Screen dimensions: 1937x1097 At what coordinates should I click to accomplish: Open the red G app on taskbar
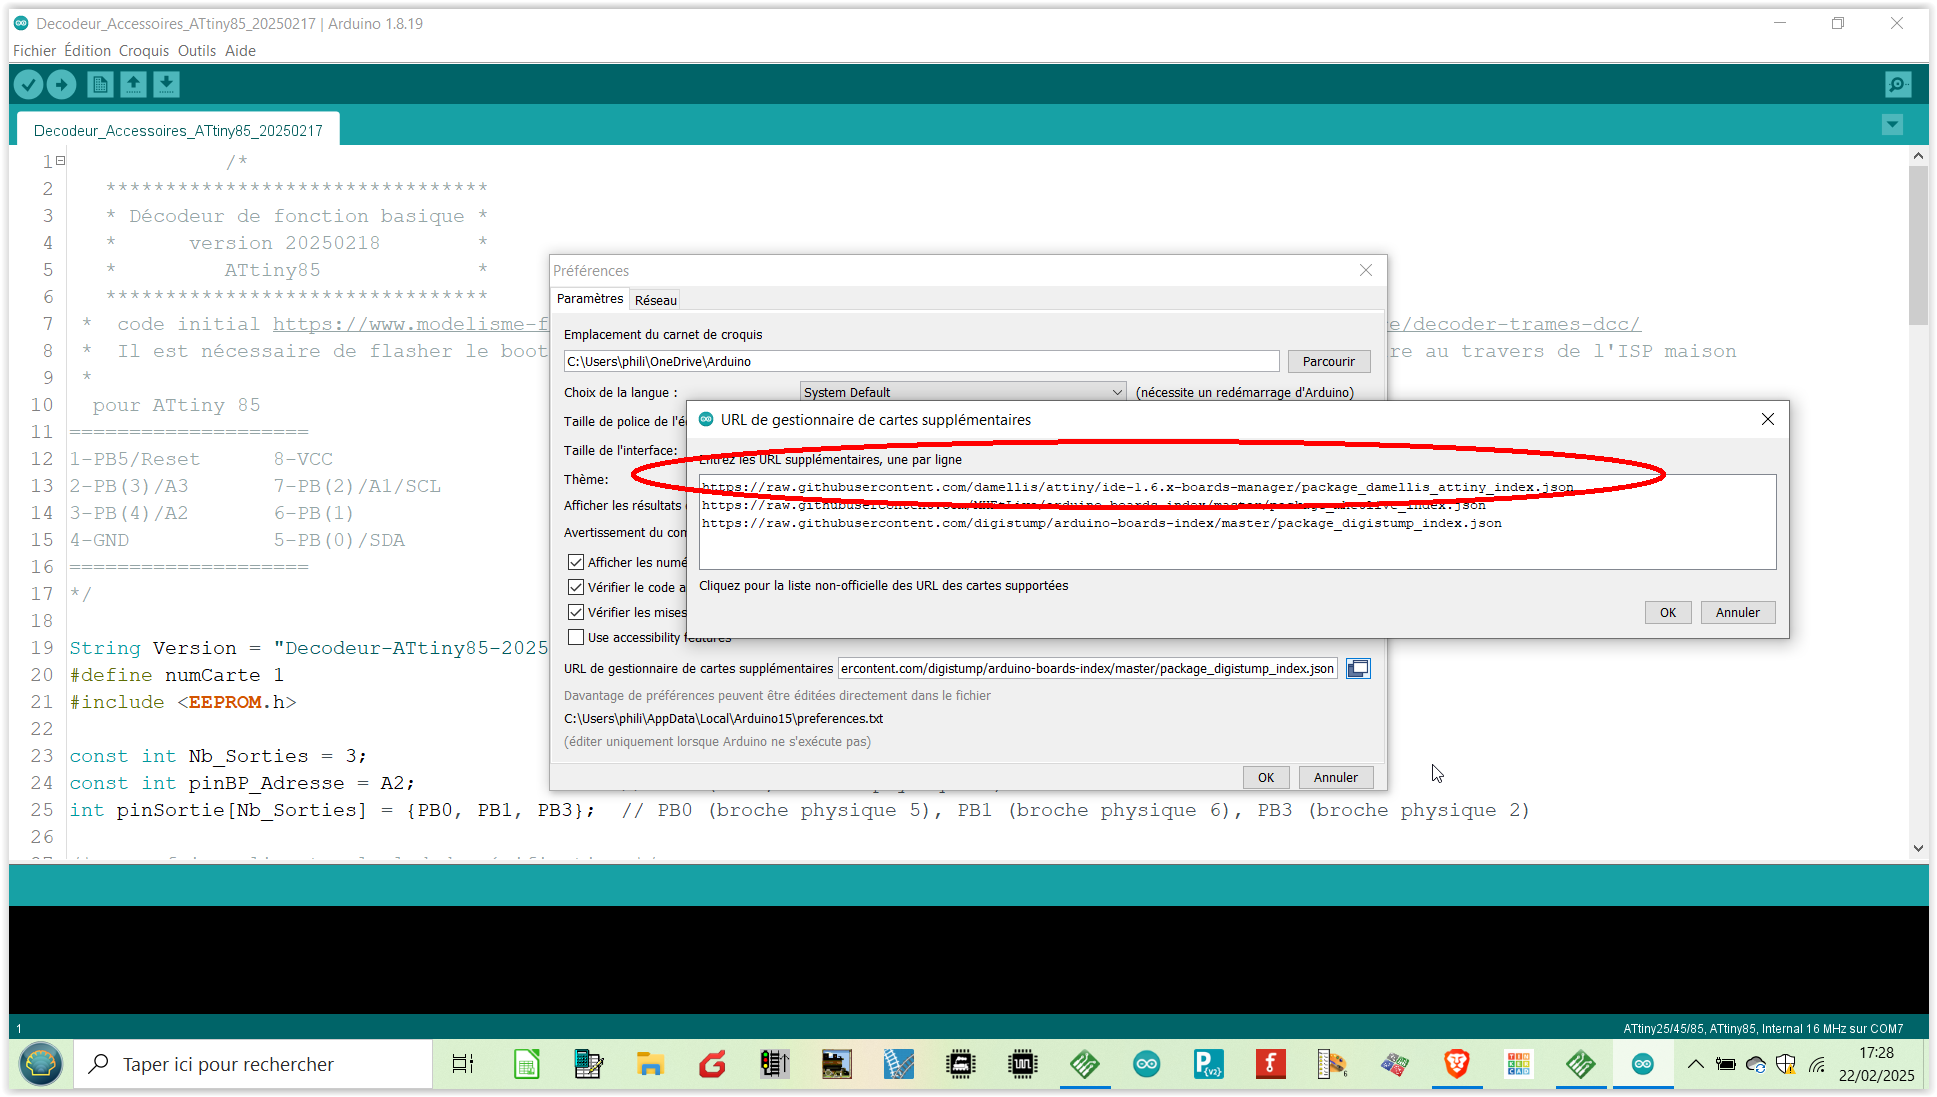(712, 1064)
